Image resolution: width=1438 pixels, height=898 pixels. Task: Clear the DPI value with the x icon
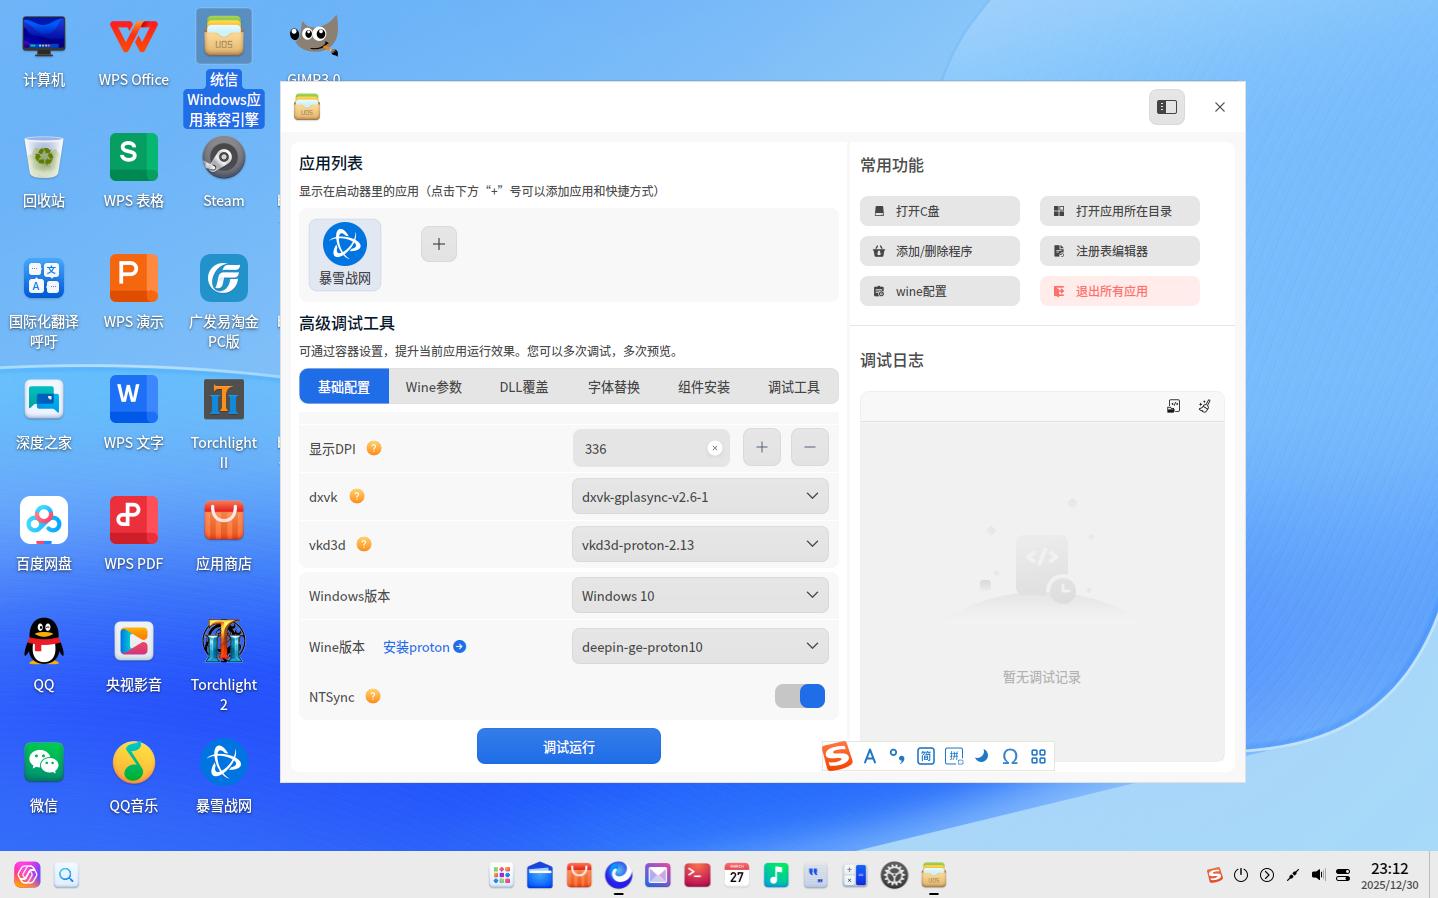tap(714, 448)
